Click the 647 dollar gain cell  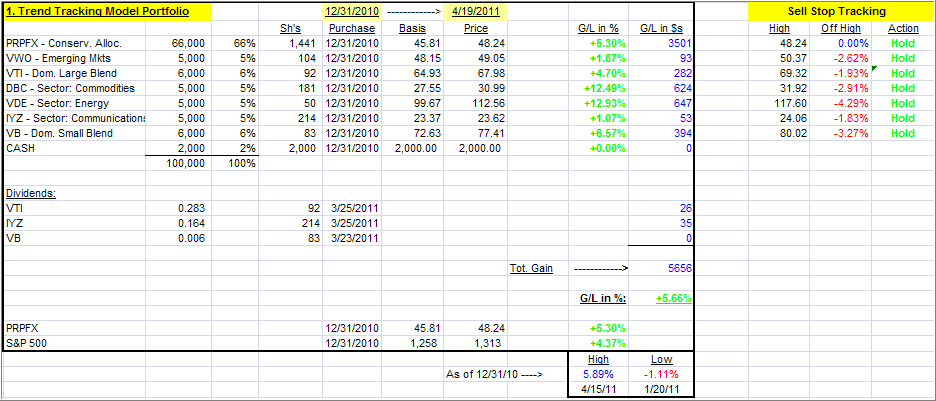661,103
